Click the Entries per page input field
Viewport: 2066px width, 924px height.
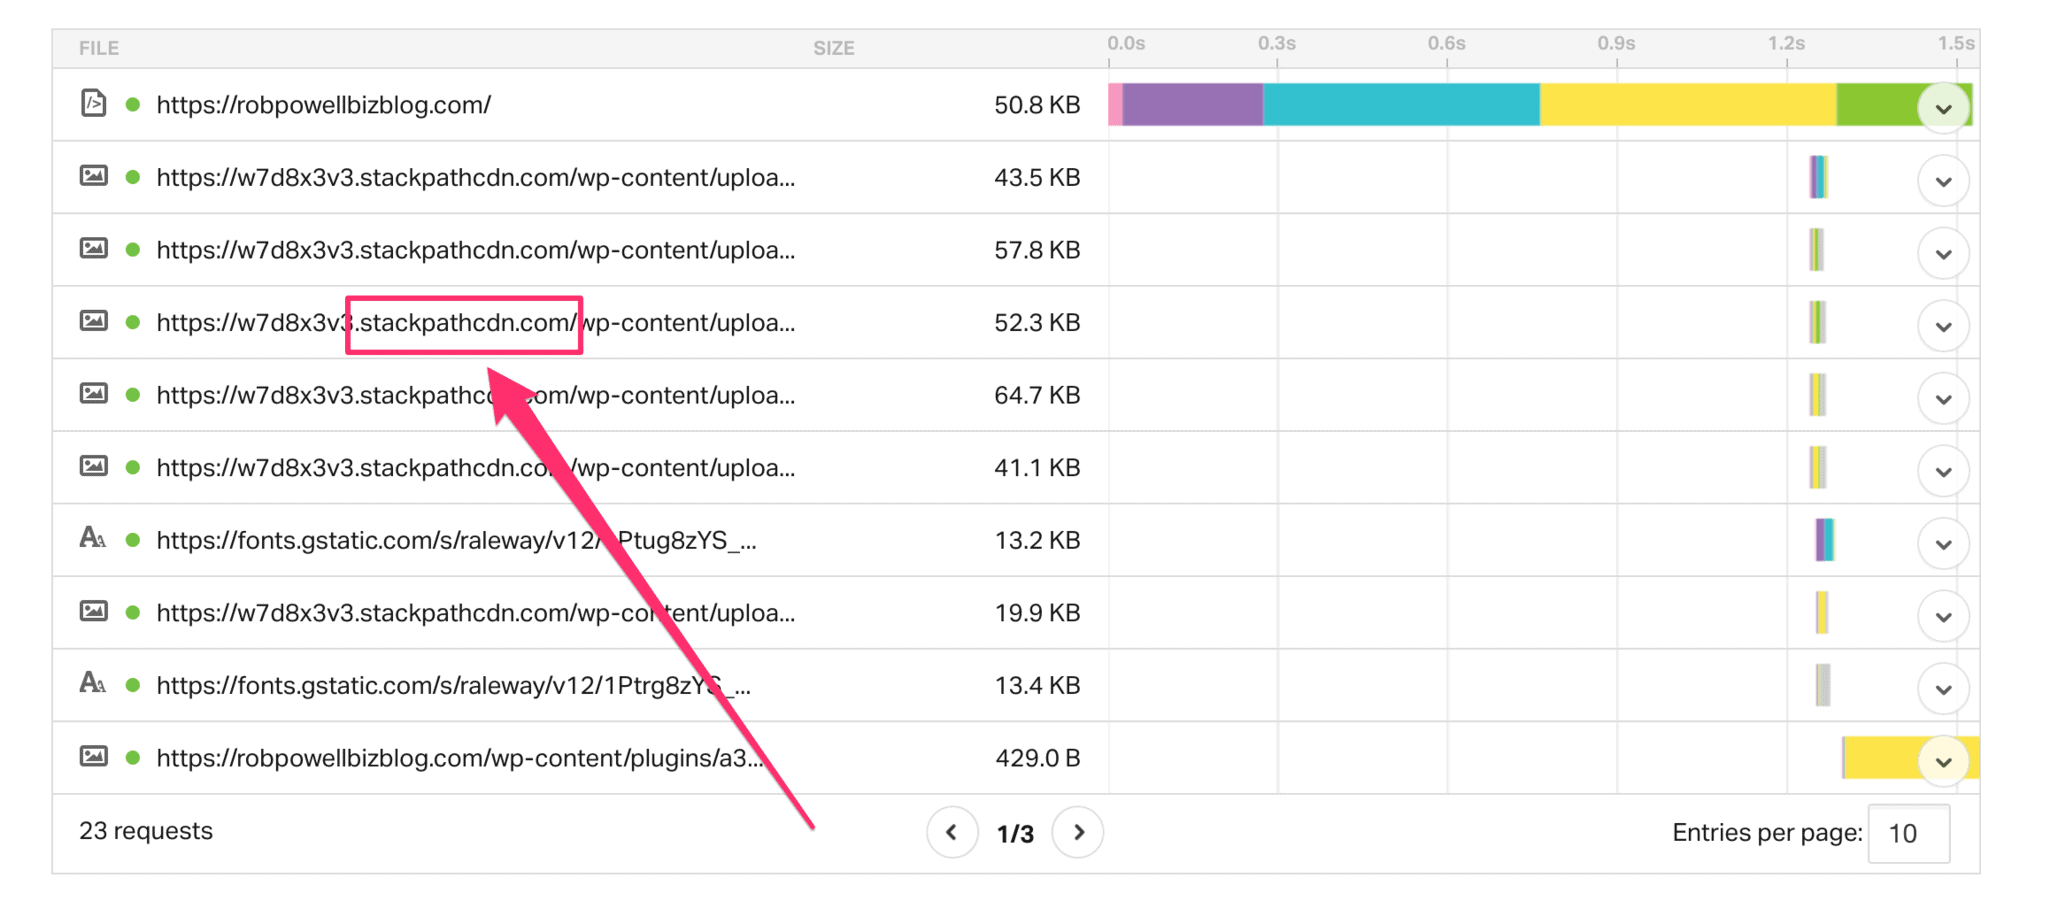(x=1908, y=833)
